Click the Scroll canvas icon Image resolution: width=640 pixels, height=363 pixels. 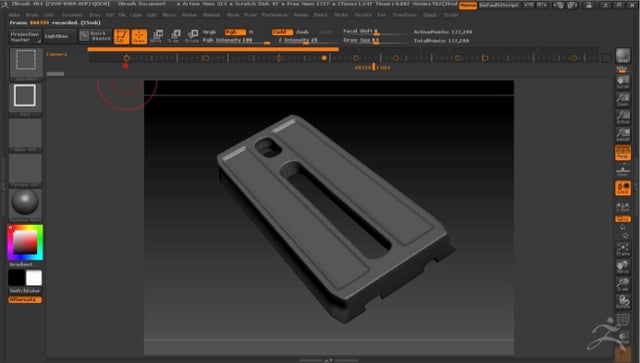click(623, 82)
